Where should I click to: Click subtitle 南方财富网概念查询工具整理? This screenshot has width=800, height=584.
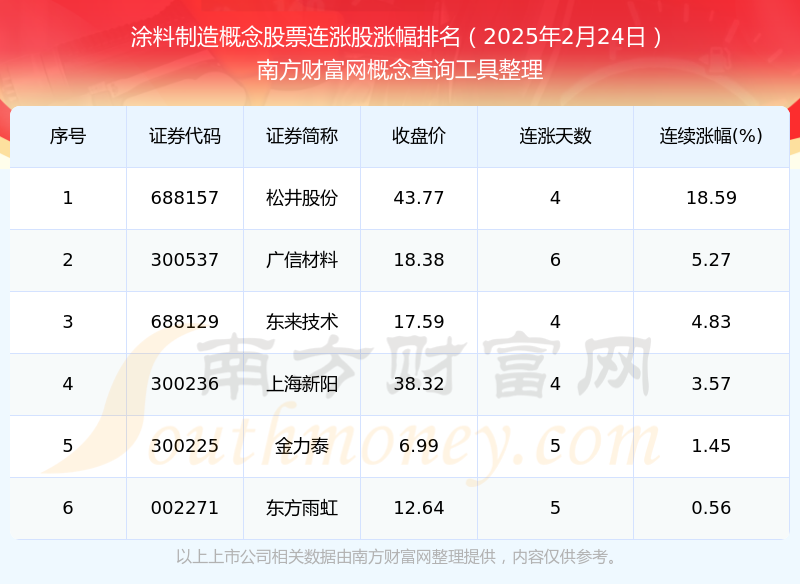click(400, 70)
